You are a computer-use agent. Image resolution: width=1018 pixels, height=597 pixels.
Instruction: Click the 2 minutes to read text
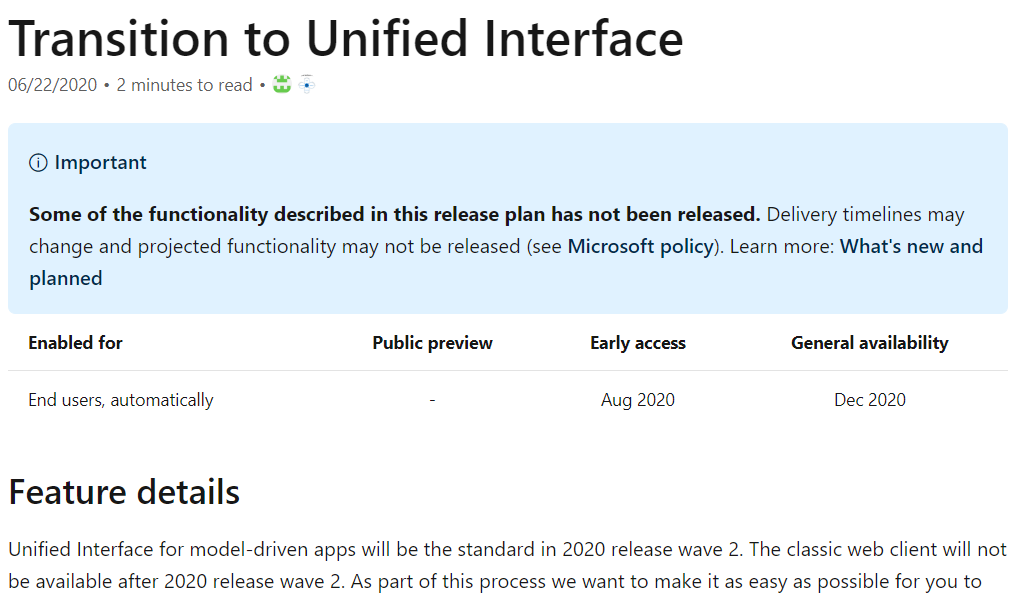184,85
